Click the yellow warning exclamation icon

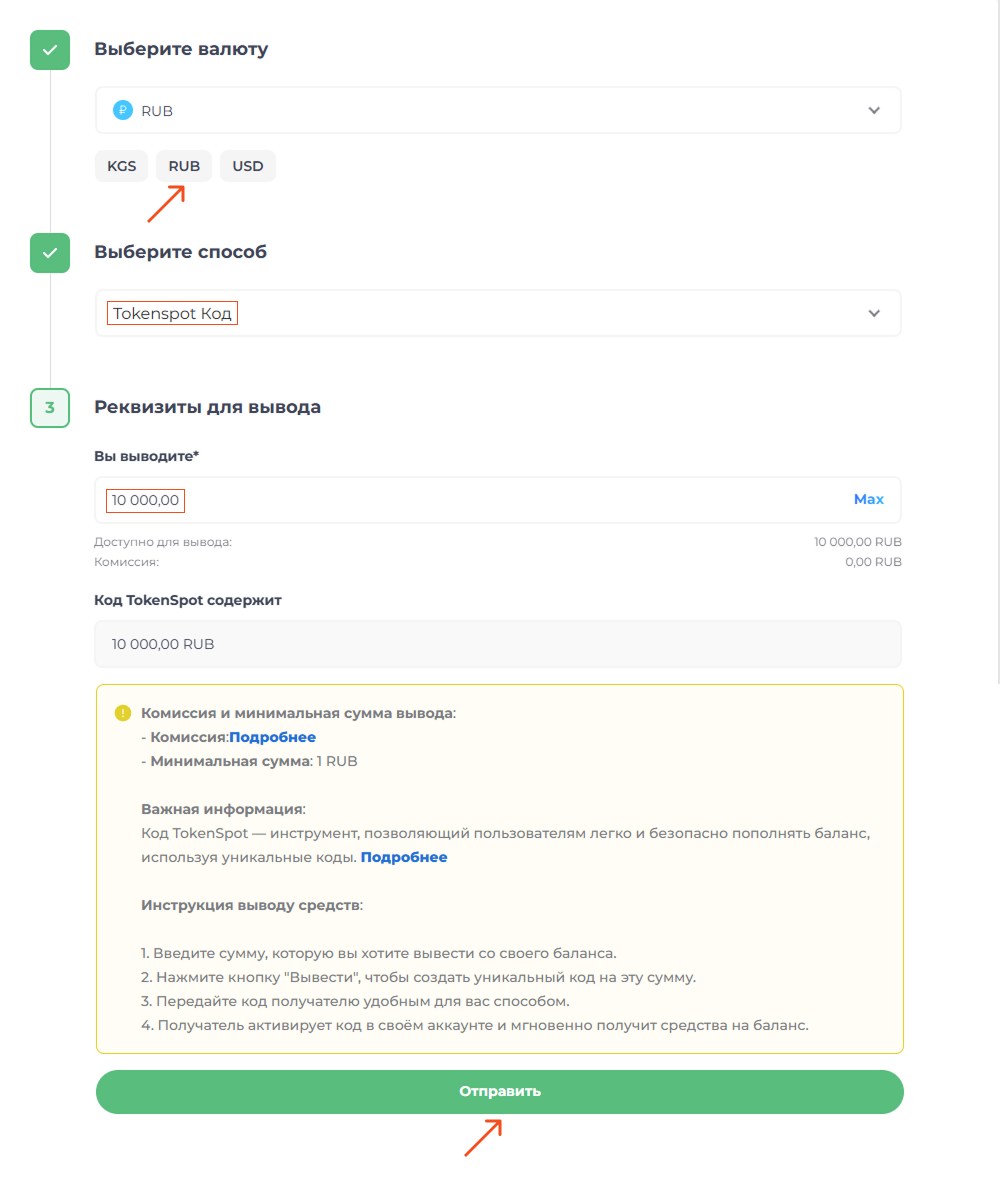[x=123, y=713]
